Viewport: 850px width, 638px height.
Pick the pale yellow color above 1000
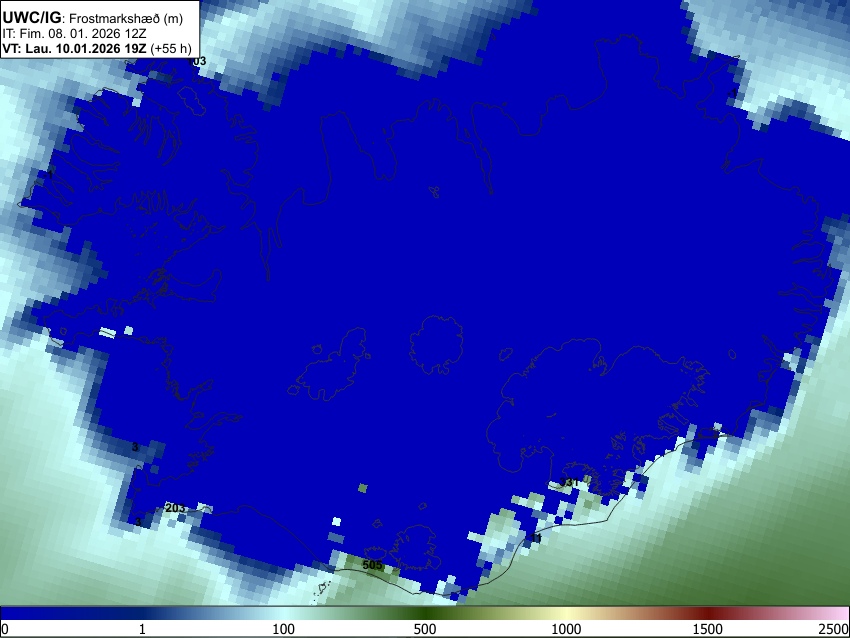[566, 613]
